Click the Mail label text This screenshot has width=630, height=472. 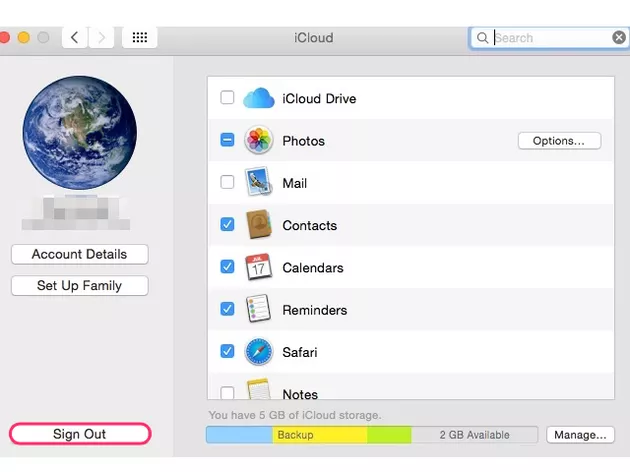[295, 183]
